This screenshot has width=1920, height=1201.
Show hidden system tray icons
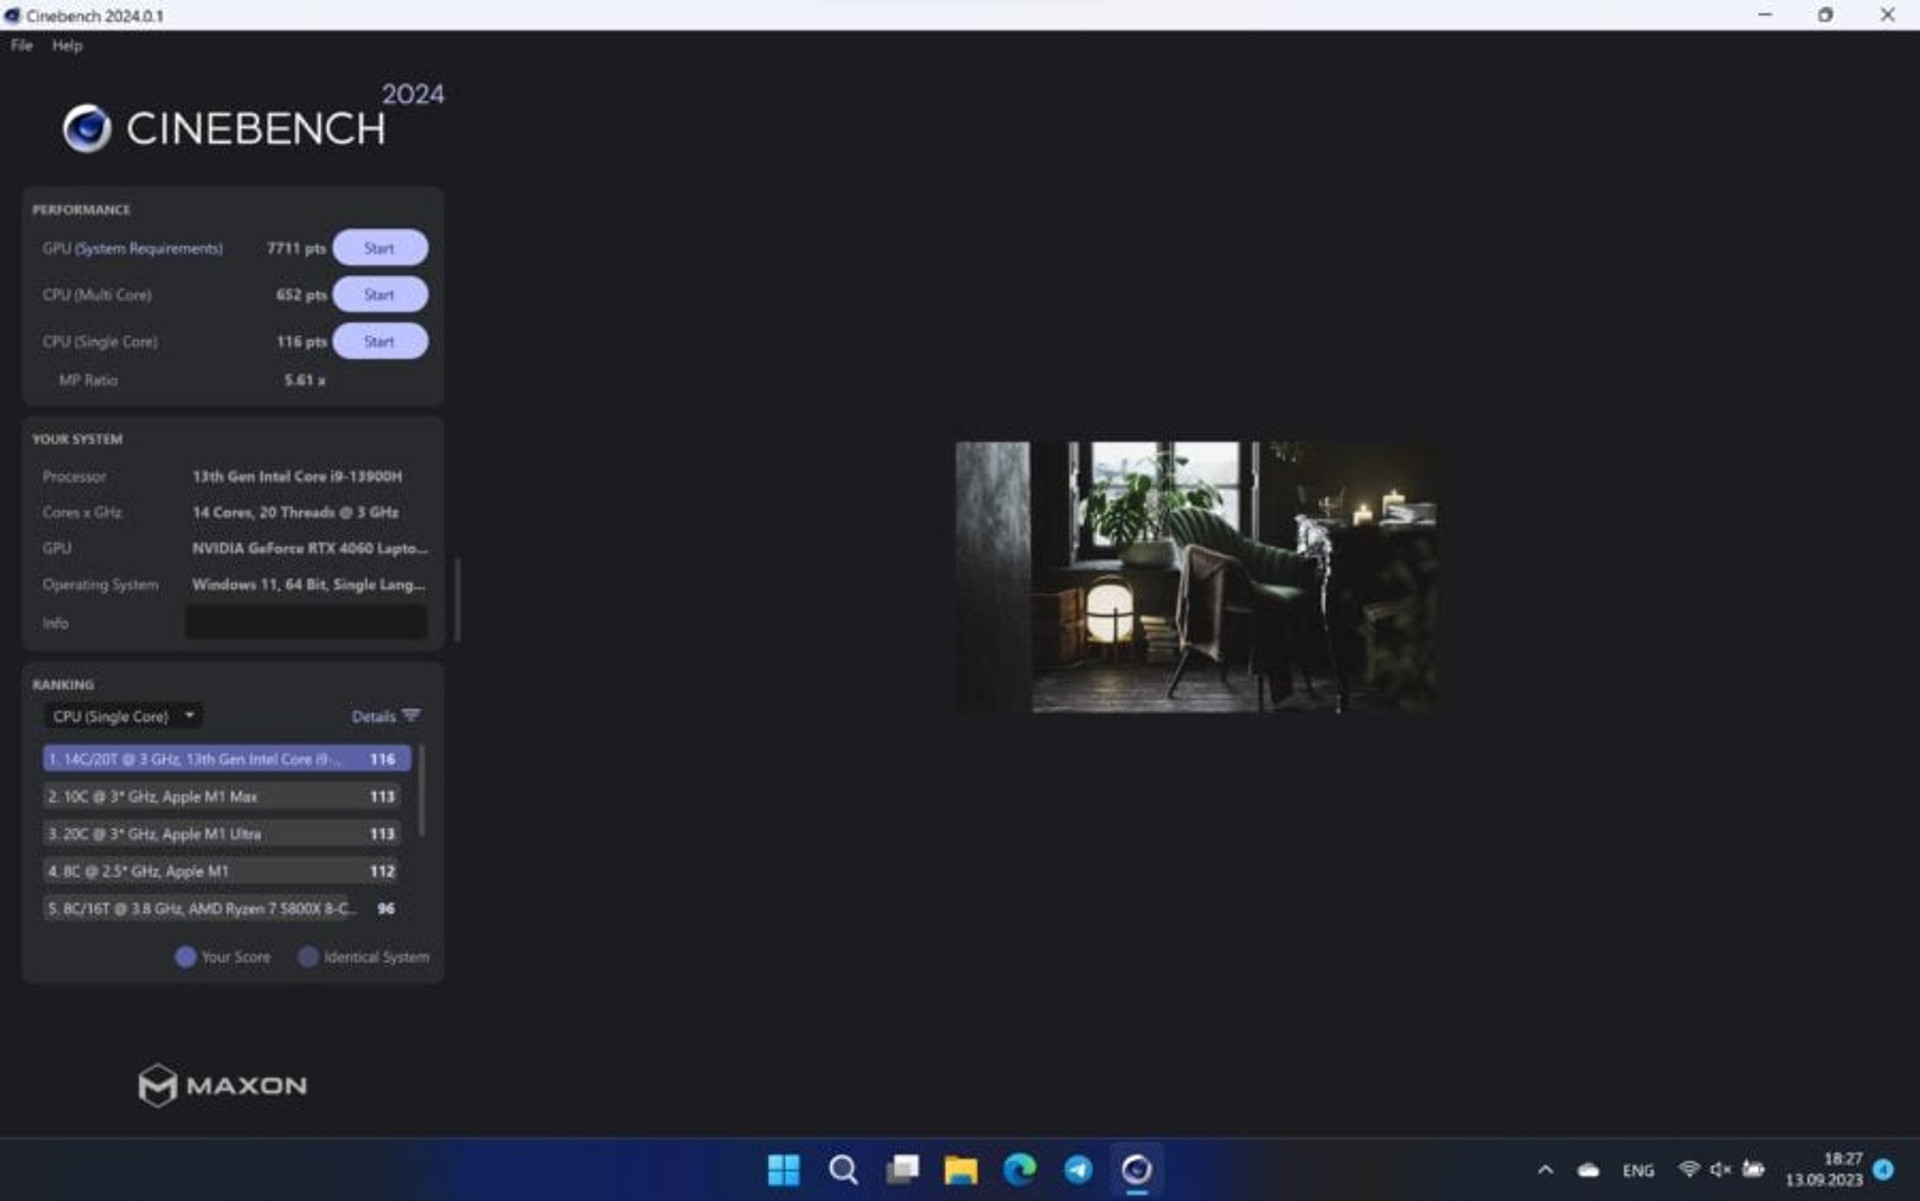1545,1169
